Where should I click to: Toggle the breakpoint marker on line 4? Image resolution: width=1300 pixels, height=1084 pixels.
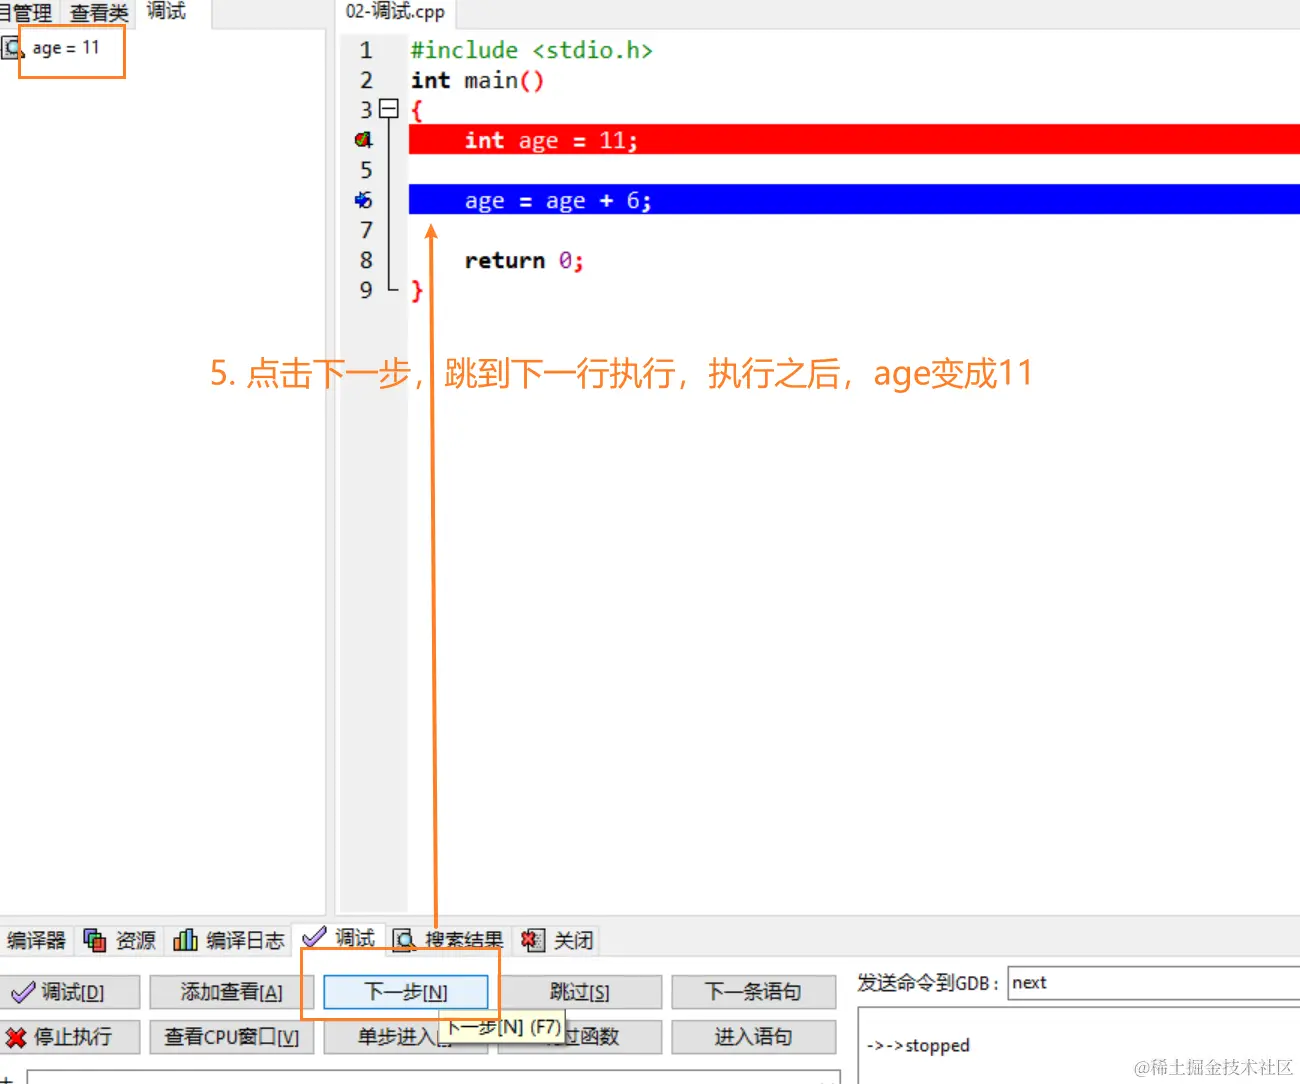pos(363,140)
